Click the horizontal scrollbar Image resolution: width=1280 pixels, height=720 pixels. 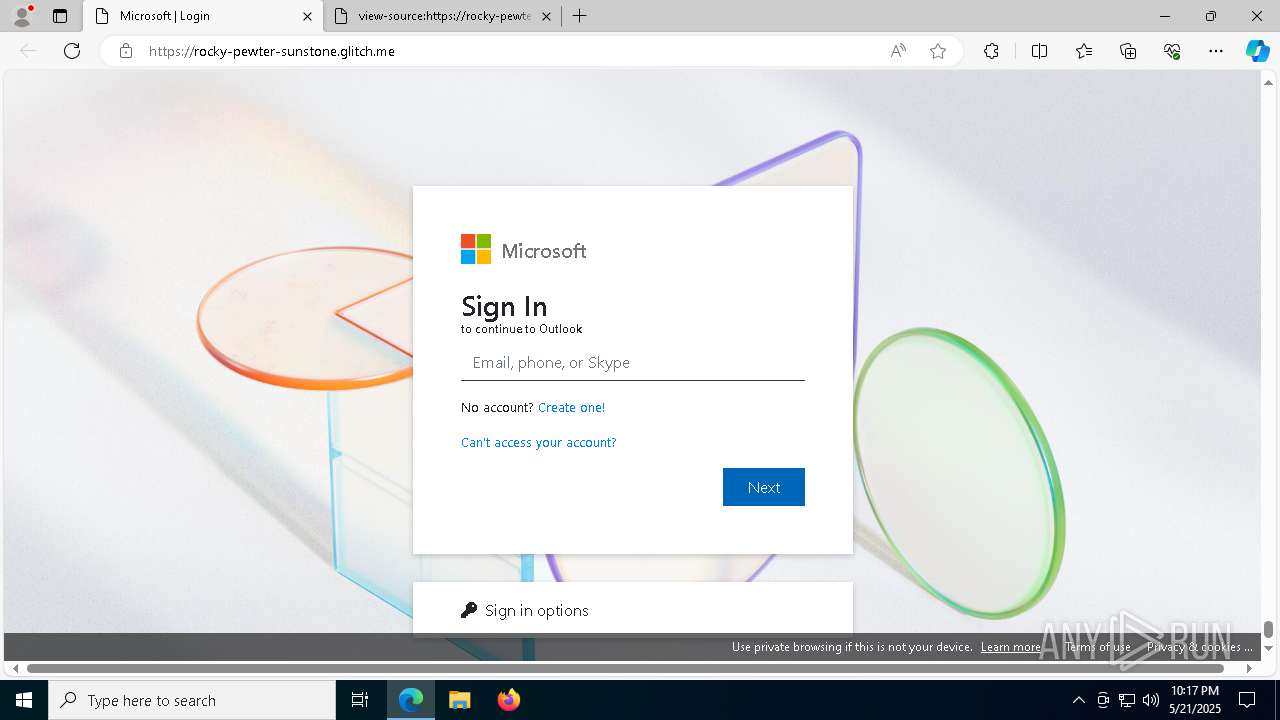point(625,668)
